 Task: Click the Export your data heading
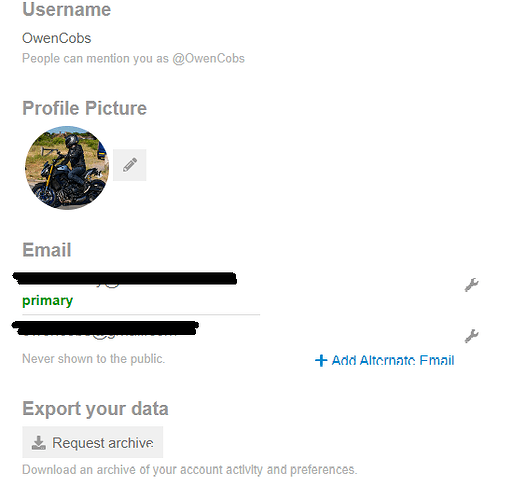point(95,409)
